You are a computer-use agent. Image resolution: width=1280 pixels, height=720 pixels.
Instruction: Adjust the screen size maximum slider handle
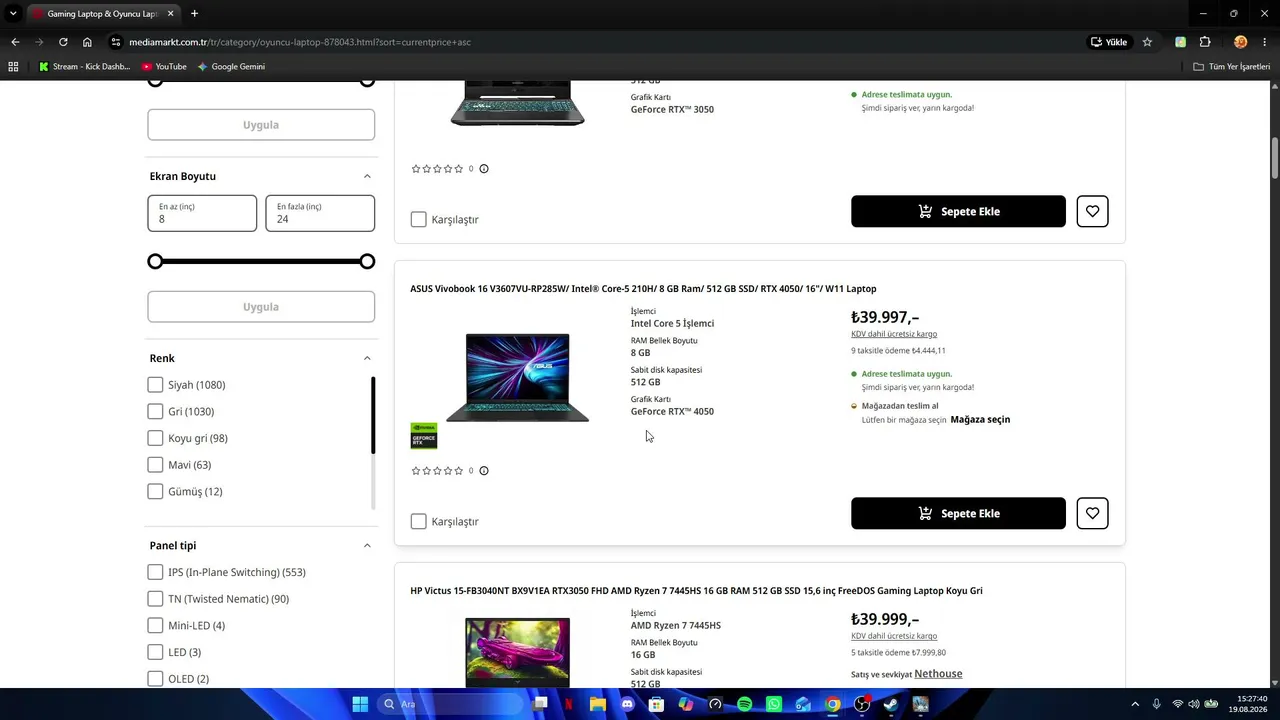click(367, 261)
